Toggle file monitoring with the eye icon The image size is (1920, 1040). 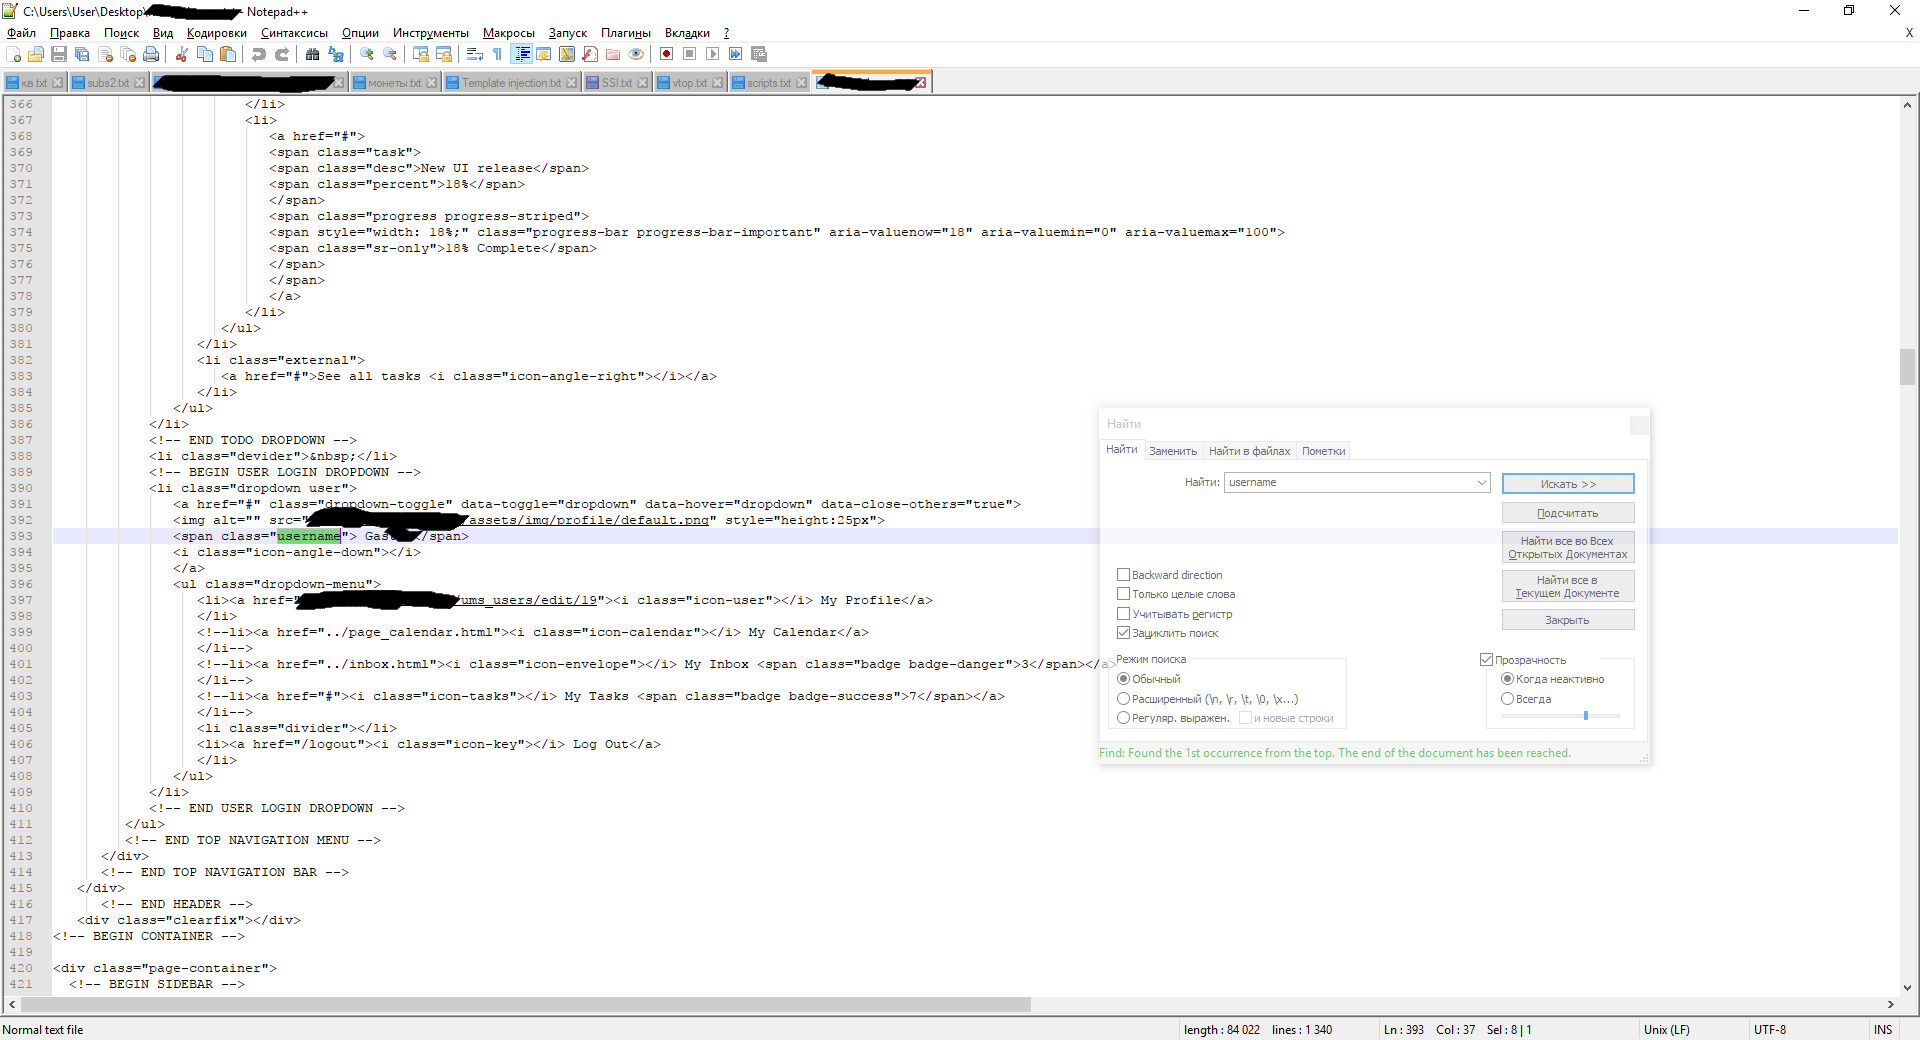click(636, 54)
